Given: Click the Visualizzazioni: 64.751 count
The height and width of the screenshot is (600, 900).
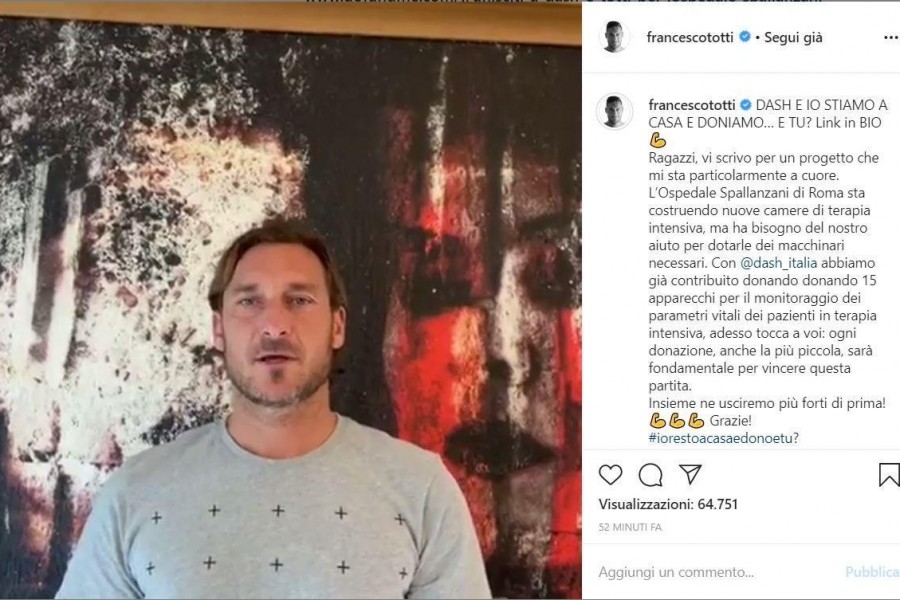Looking at the screenshot, I should pos(668,504).
